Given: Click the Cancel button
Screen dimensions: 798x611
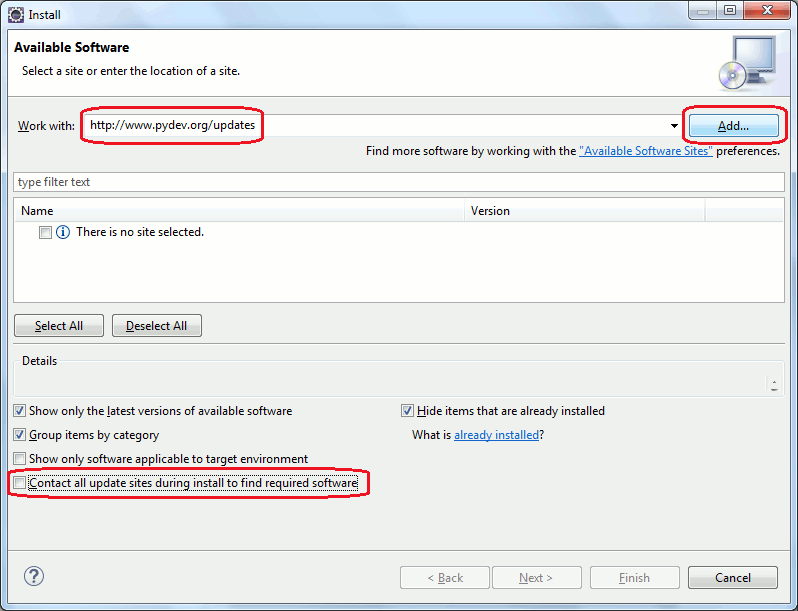Looking at the screenshot, I should pyautogui.click(x=732, y=577).
